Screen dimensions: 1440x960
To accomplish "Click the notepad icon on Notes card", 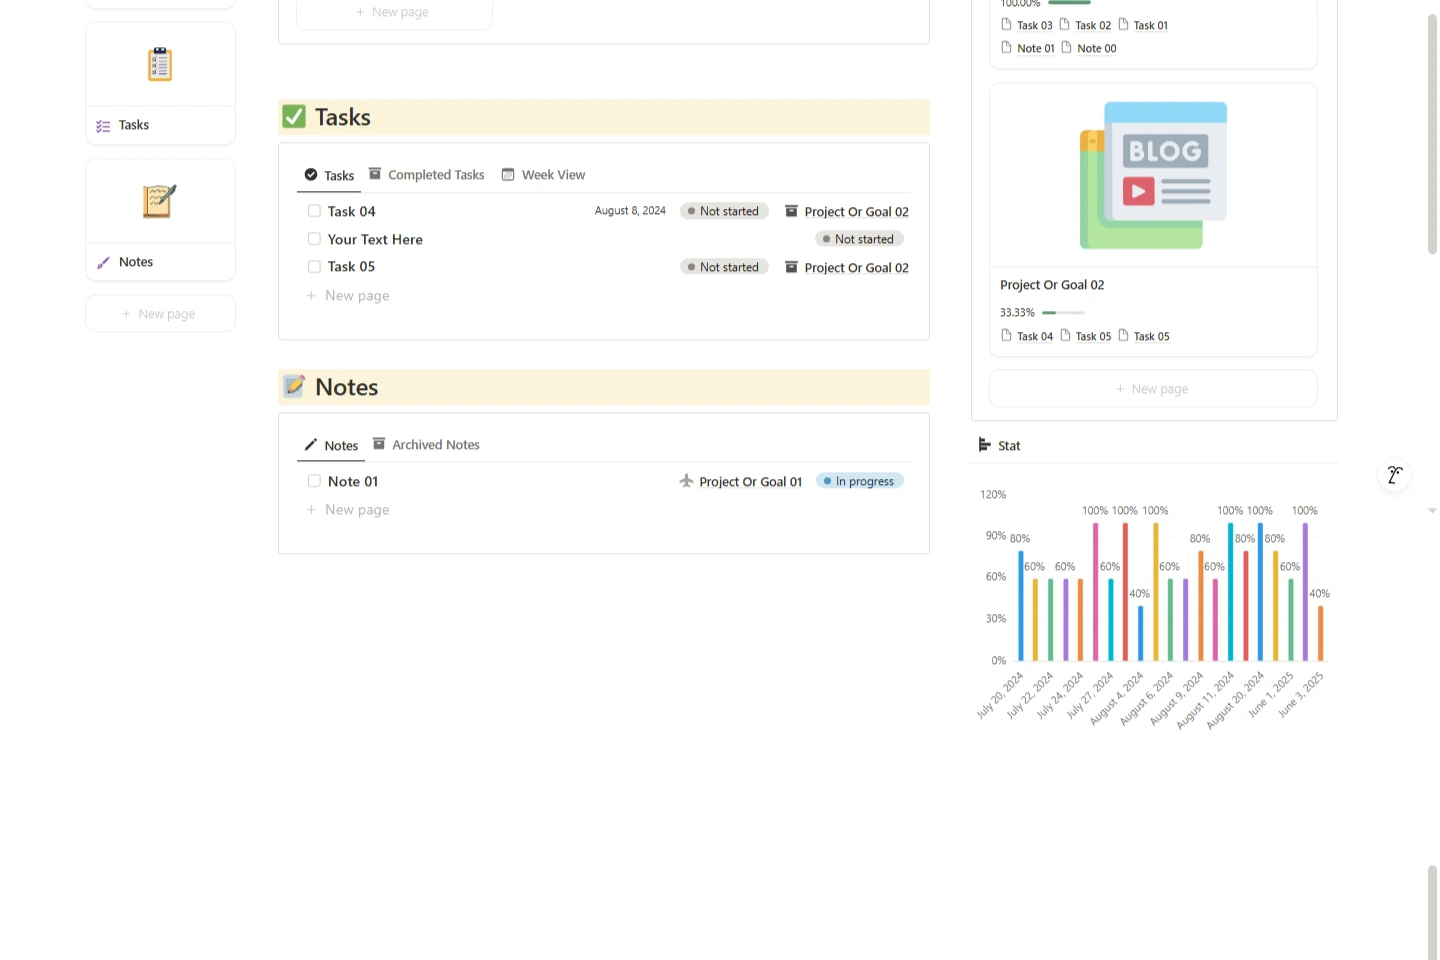I will point(160,201).
